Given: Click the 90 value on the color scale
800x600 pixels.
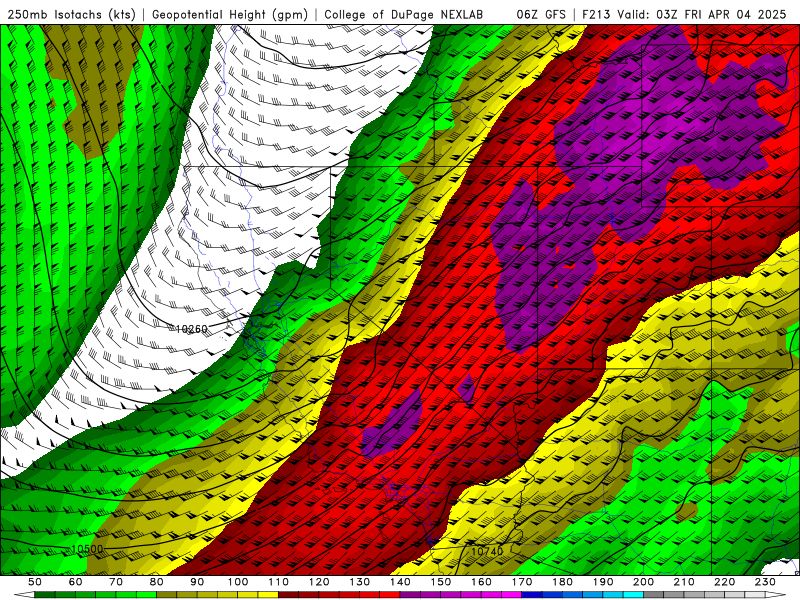Looking at the screenshot, I should pyautogui.click(x=197, y=582).
